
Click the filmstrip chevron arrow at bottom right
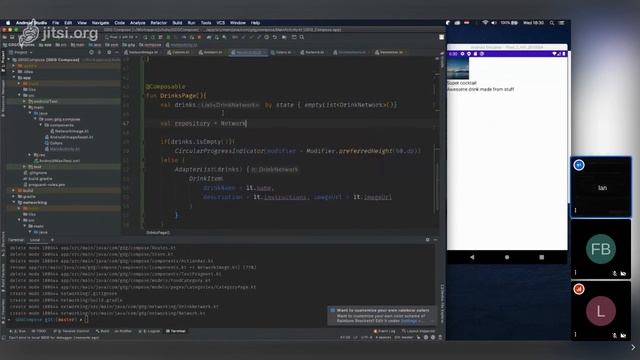(633, 347)
